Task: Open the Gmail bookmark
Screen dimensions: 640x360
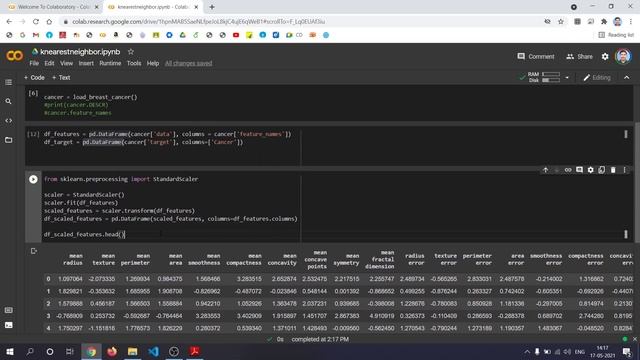Action: tap(36, 35)
